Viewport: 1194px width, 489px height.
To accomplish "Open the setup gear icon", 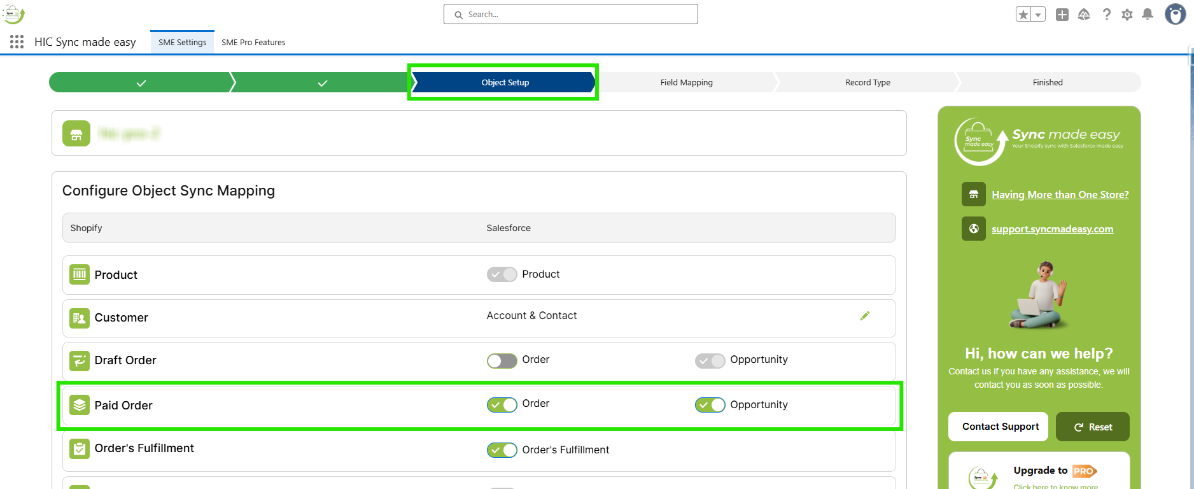I will pos(1127,14).
